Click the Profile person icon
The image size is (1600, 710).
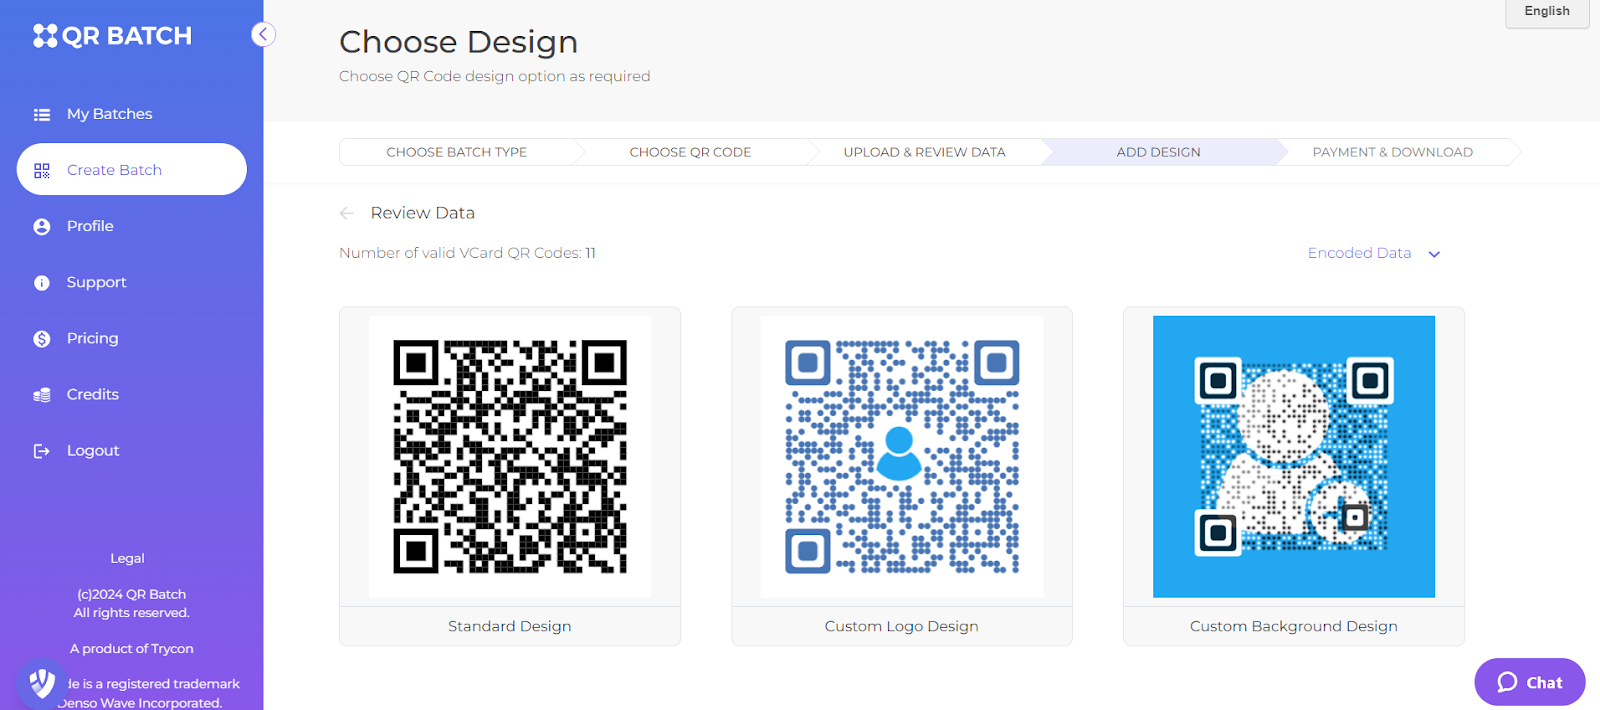pyautogui.click(x=42, y=227)
